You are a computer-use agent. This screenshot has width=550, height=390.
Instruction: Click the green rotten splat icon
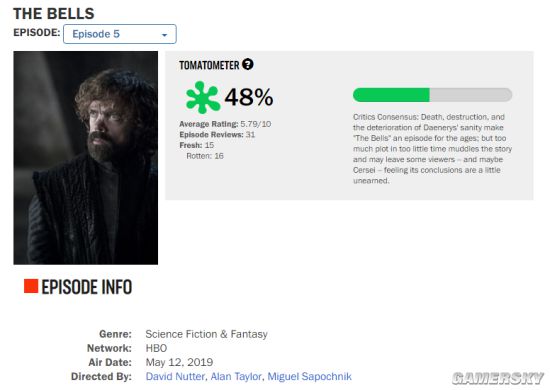(x=203, y=98)
